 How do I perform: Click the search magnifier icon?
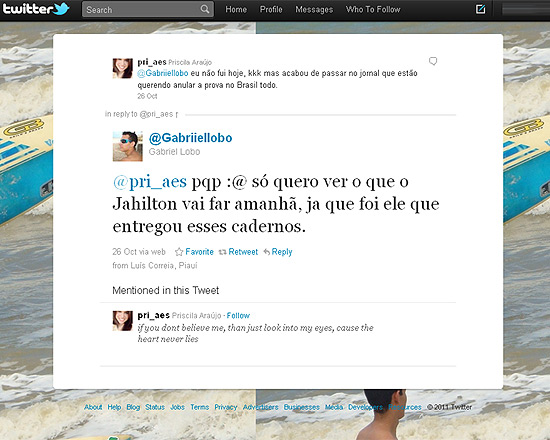click(x=205, y=9)
